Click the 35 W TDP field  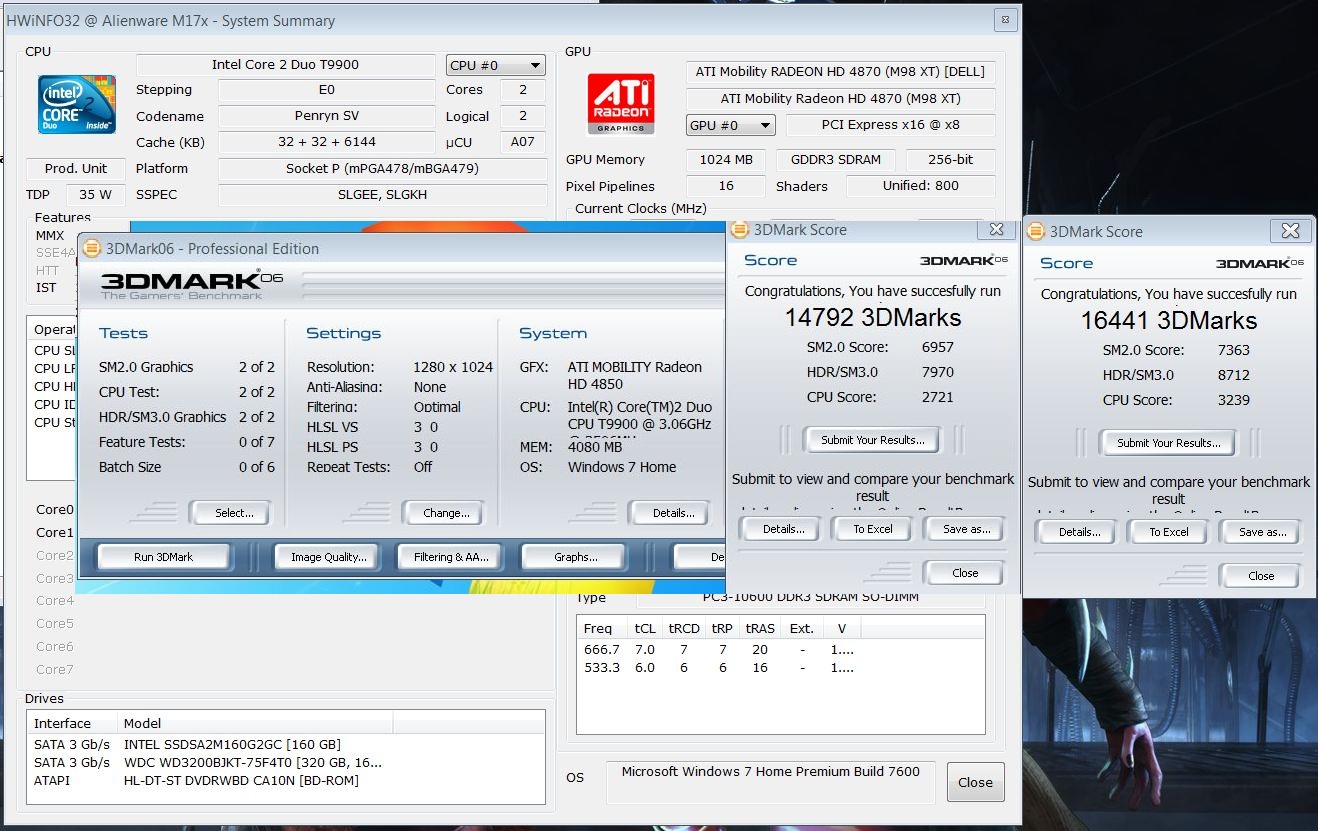point(96,195)
